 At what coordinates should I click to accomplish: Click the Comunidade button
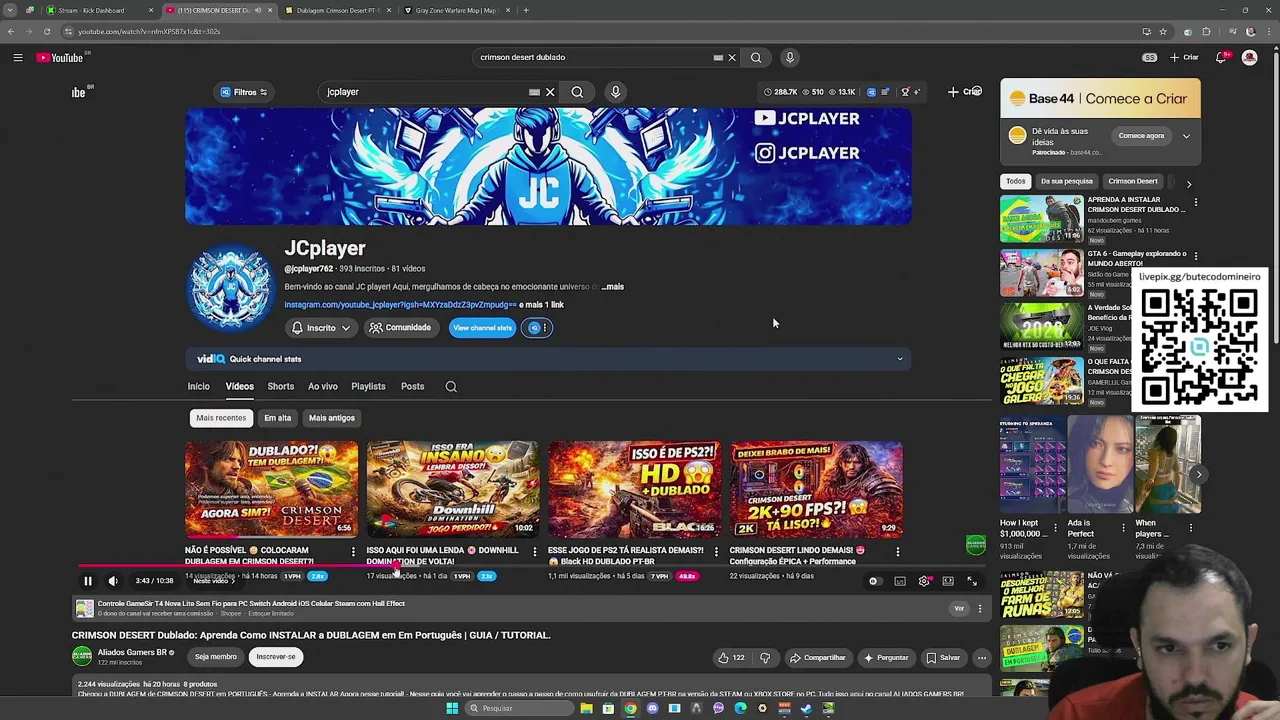[x=400, y=328]
